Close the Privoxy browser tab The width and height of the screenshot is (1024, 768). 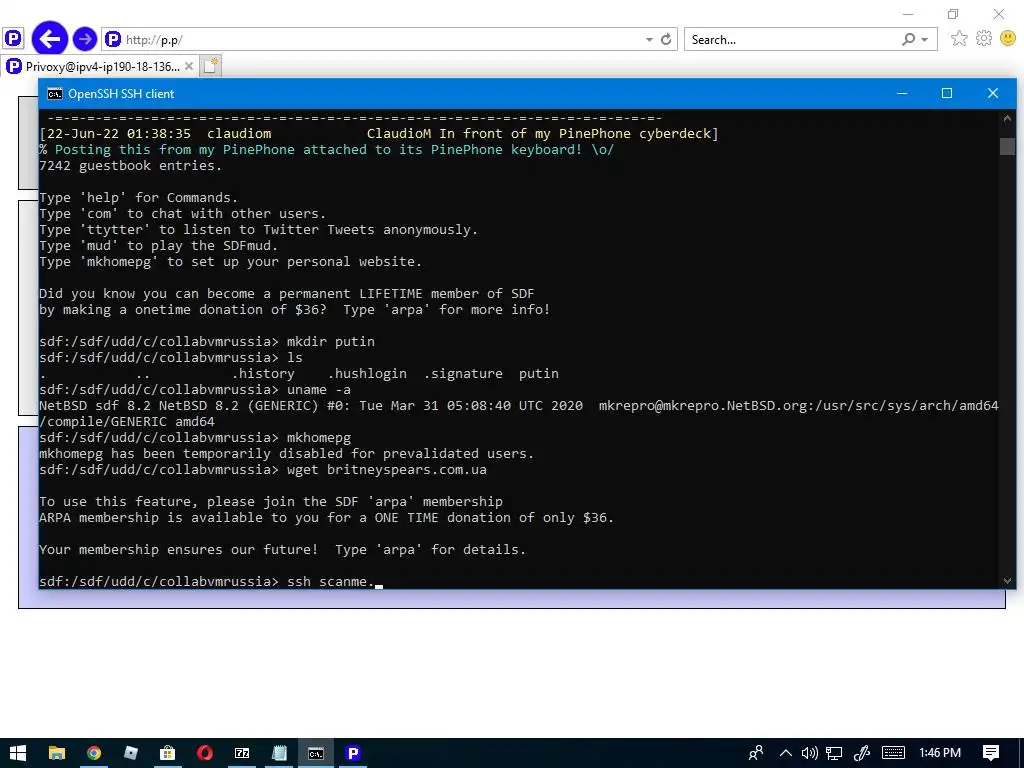click(189, 66)
